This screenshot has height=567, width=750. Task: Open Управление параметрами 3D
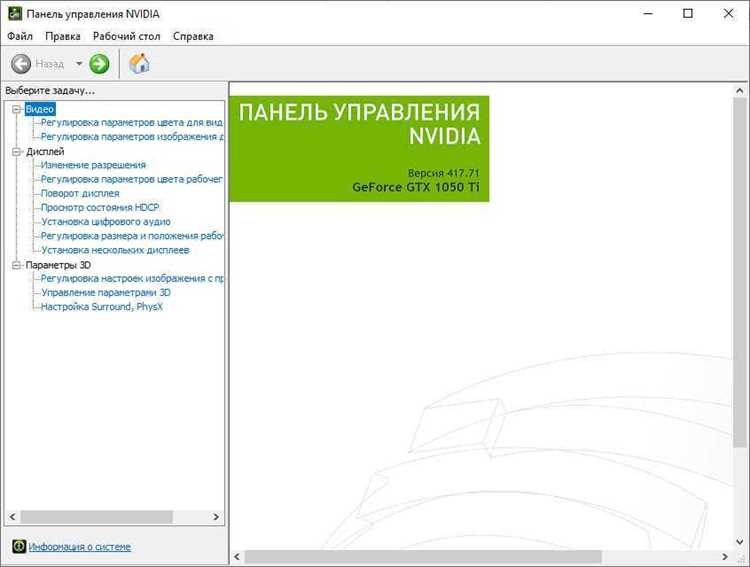pyautogui.click(x=106, y=292)
